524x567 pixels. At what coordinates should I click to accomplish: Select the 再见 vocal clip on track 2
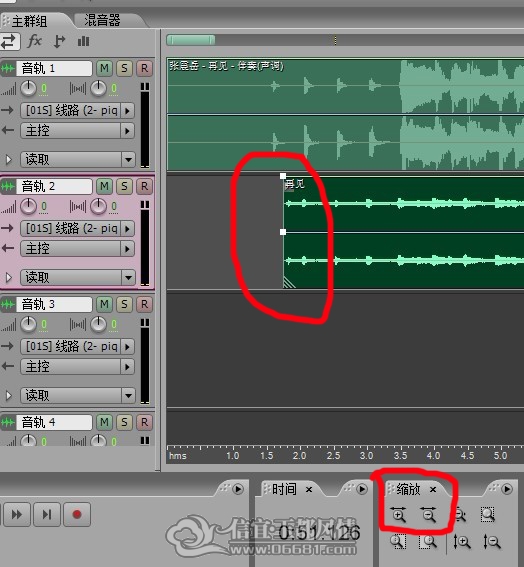pyautogui.click(x=403, y=232)
